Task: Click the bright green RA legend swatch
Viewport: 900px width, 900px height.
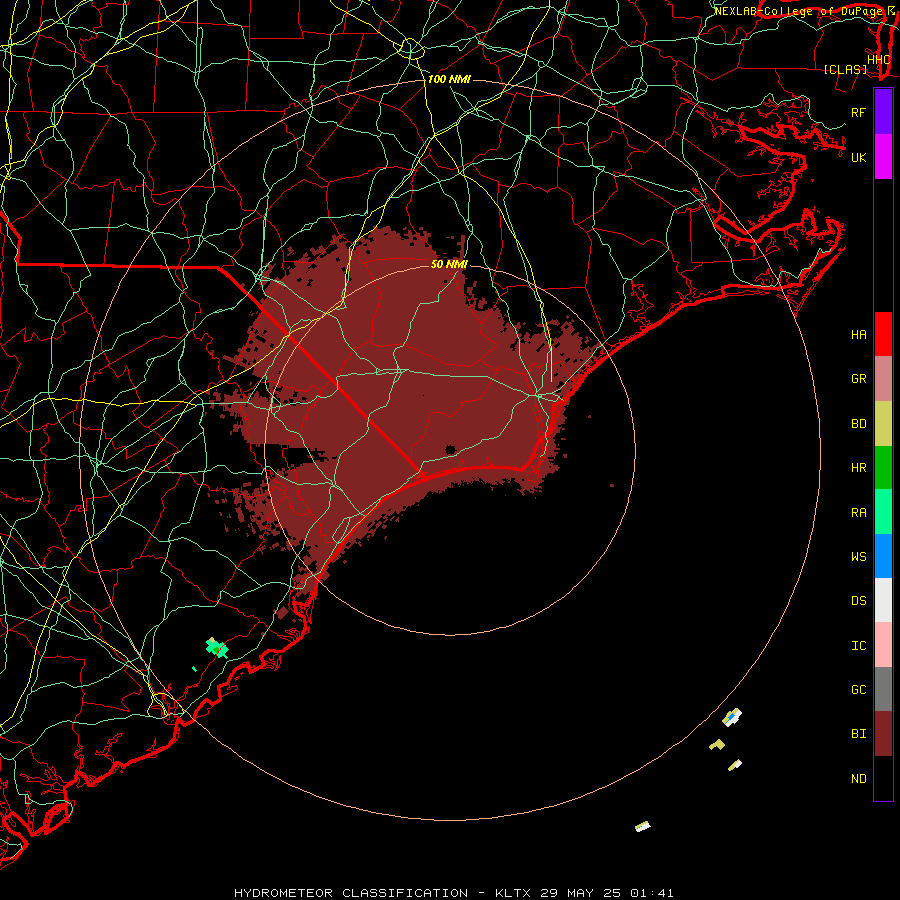Action: coord(883,512)
